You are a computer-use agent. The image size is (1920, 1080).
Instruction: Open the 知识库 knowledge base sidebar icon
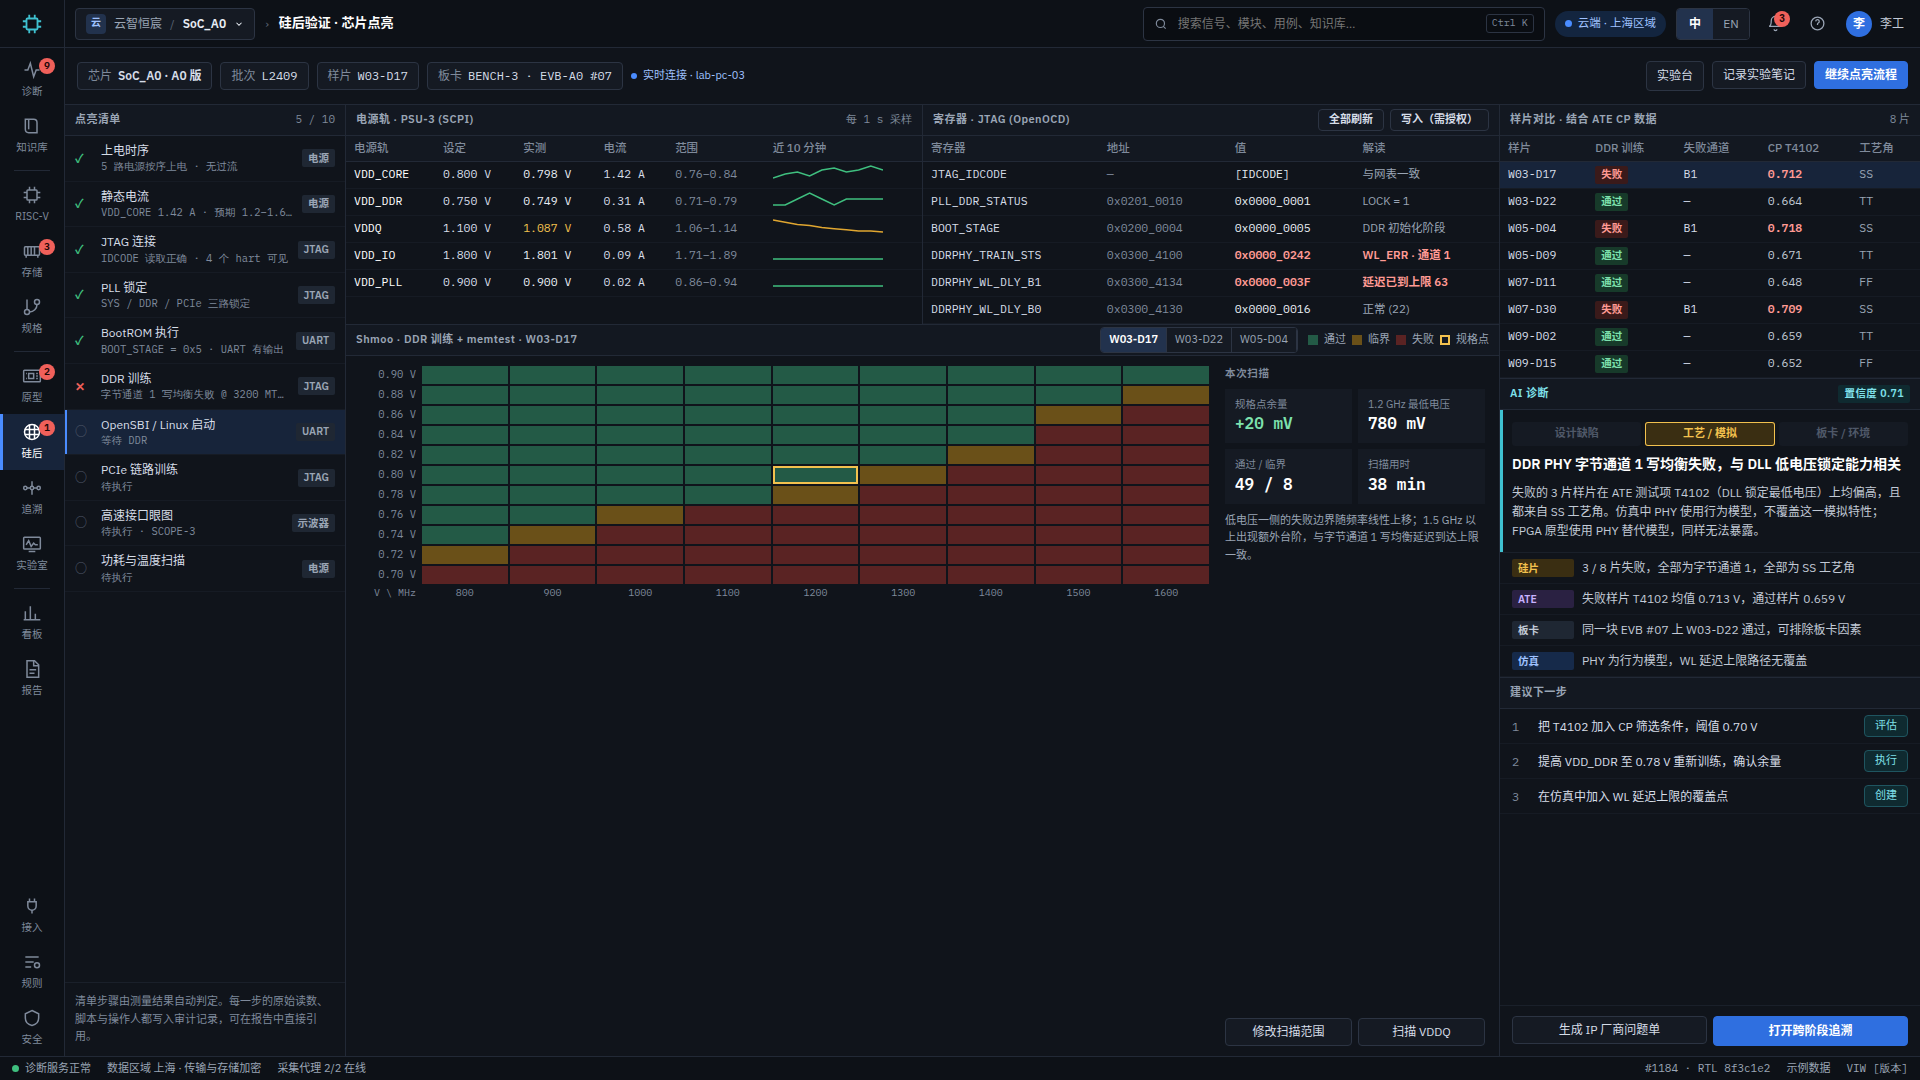pos(32,134)
